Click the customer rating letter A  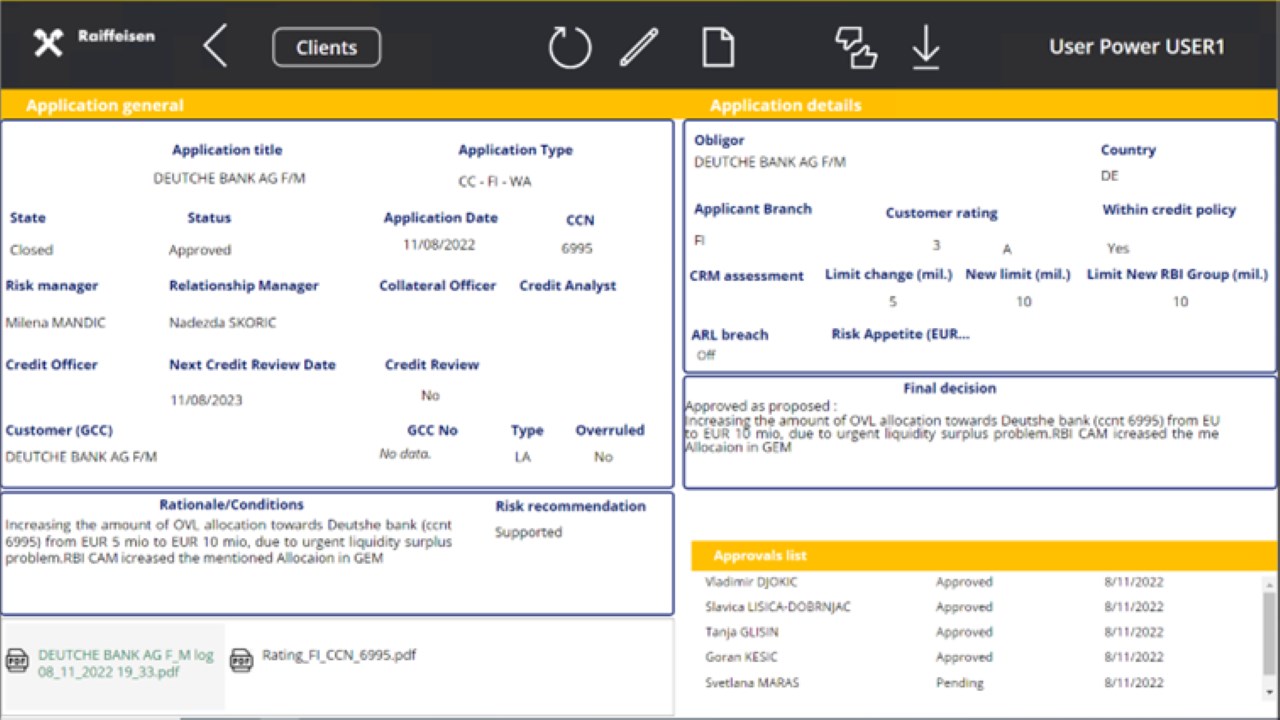click(x=1007, y=250)
